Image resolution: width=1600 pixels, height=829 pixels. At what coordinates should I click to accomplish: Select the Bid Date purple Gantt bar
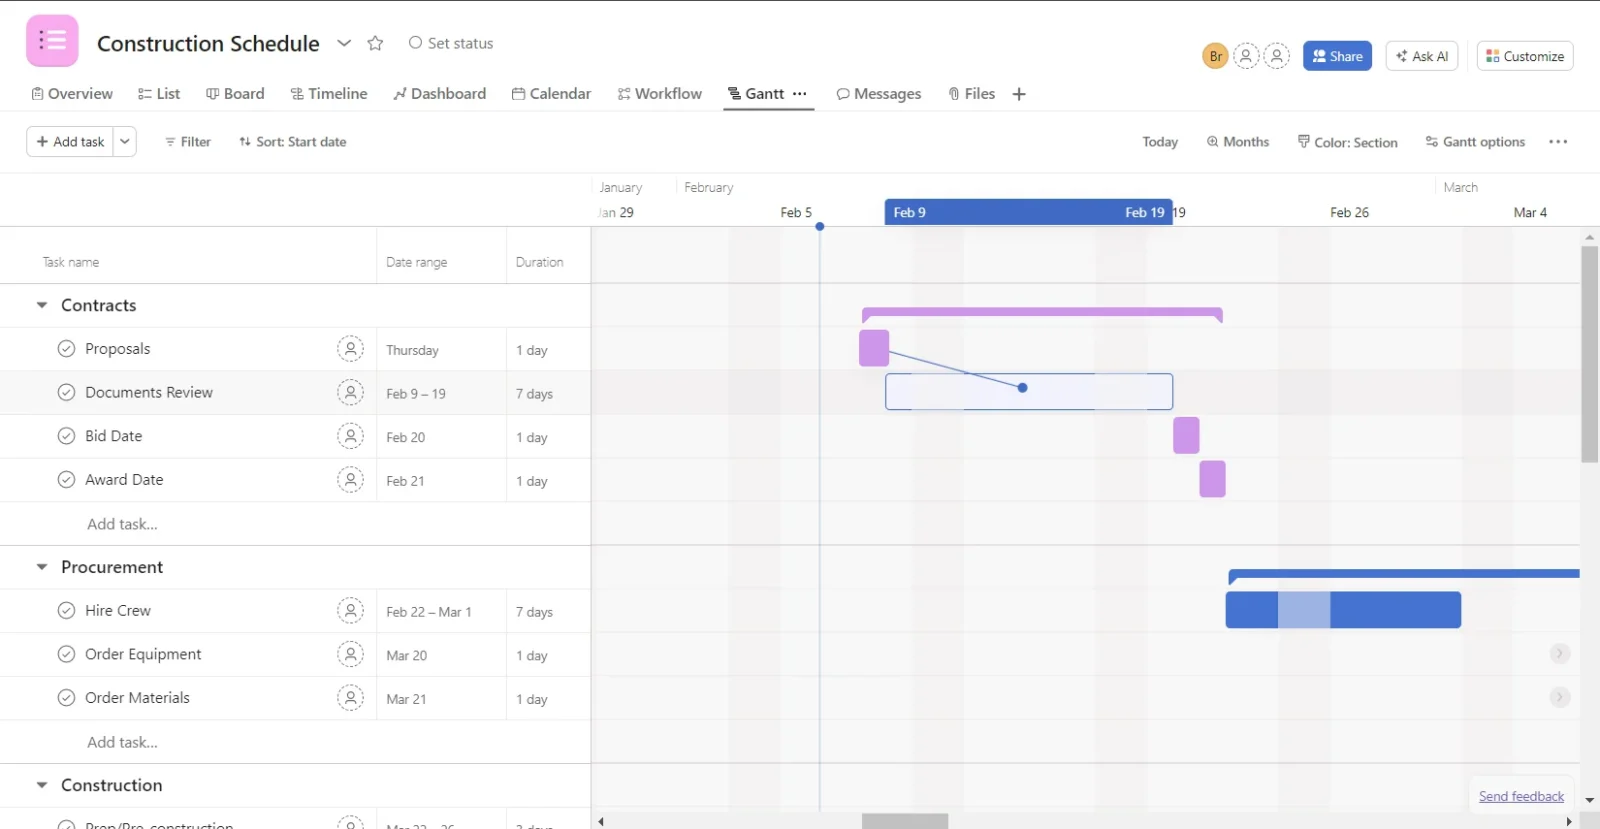(1186, 435)
